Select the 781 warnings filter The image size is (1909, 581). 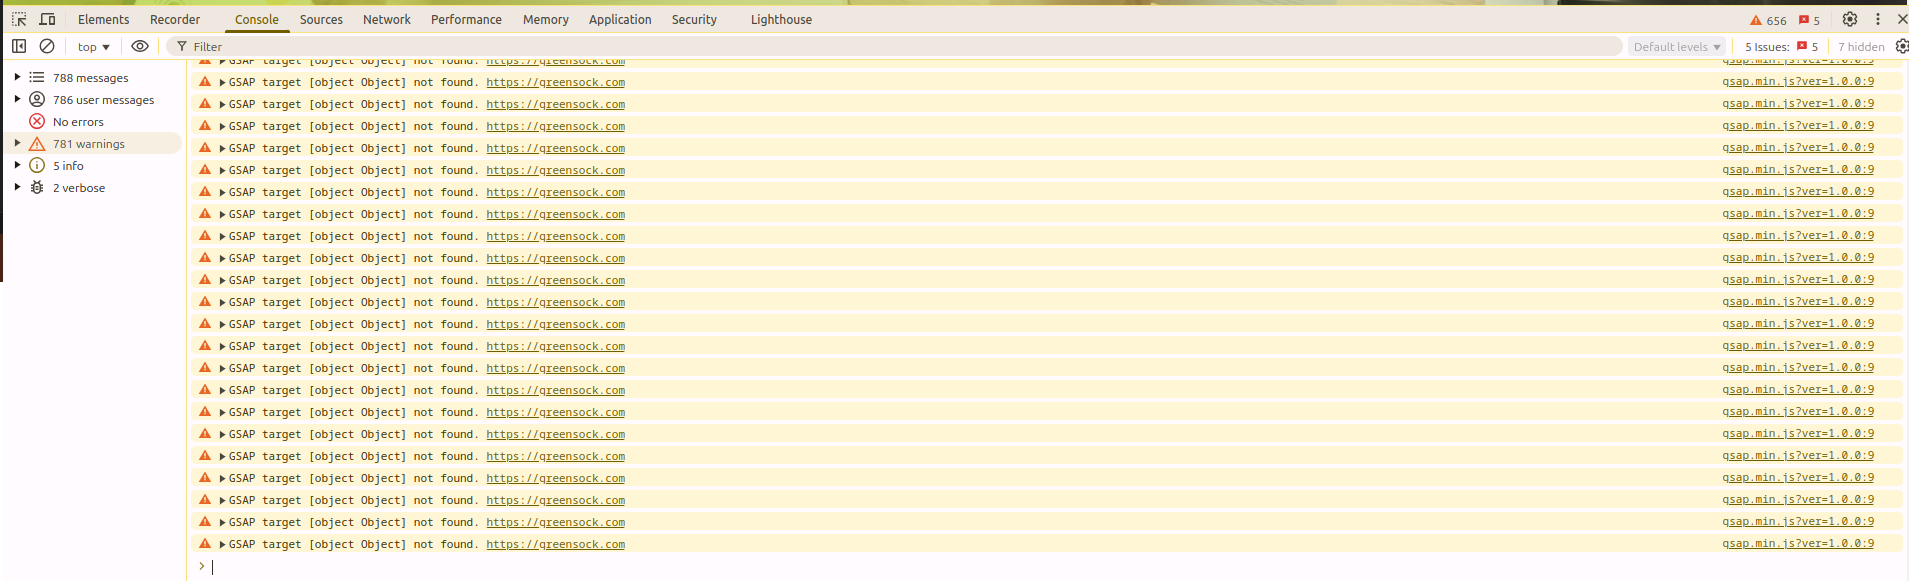89,144
